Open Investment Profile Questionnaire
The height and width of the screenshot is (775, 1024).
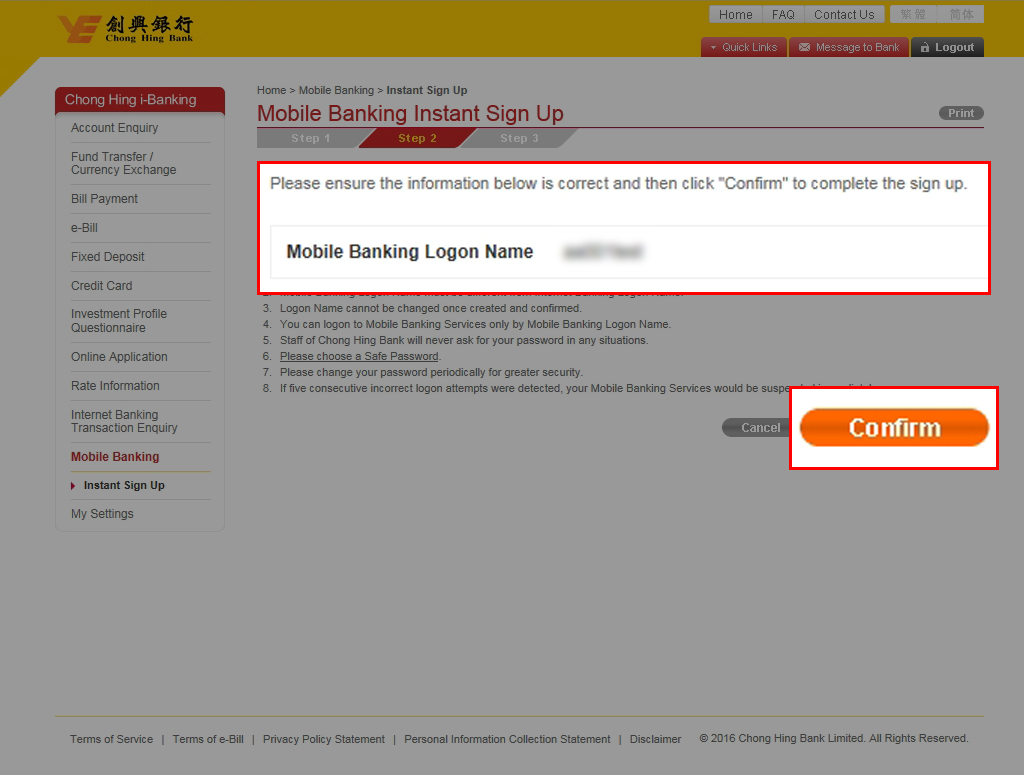119,321
